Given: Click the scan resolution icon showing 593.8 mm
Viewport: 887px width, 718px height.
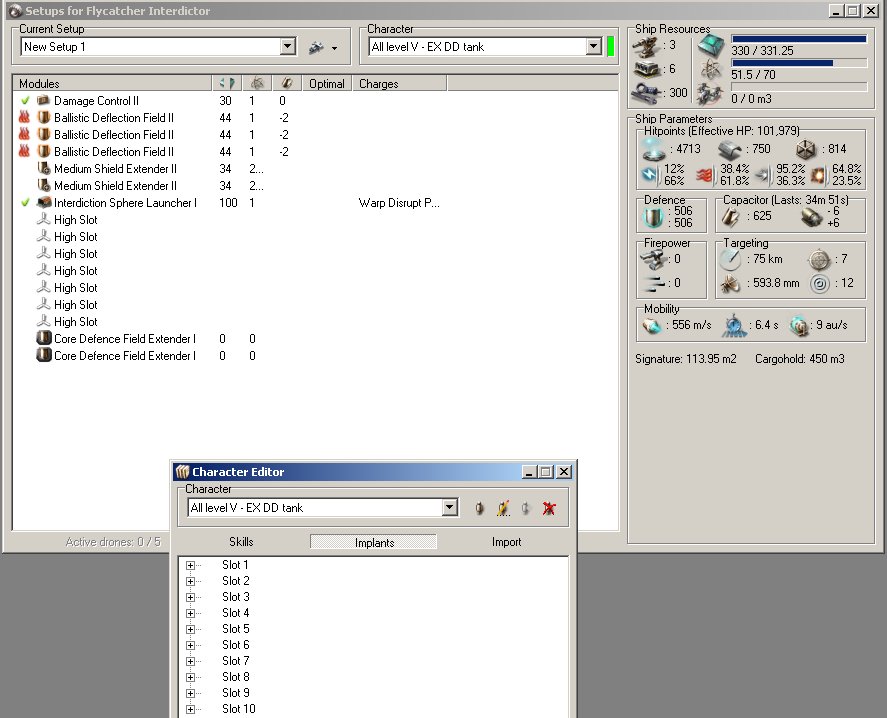Looking at the screenshot, I should pos(730,283).
